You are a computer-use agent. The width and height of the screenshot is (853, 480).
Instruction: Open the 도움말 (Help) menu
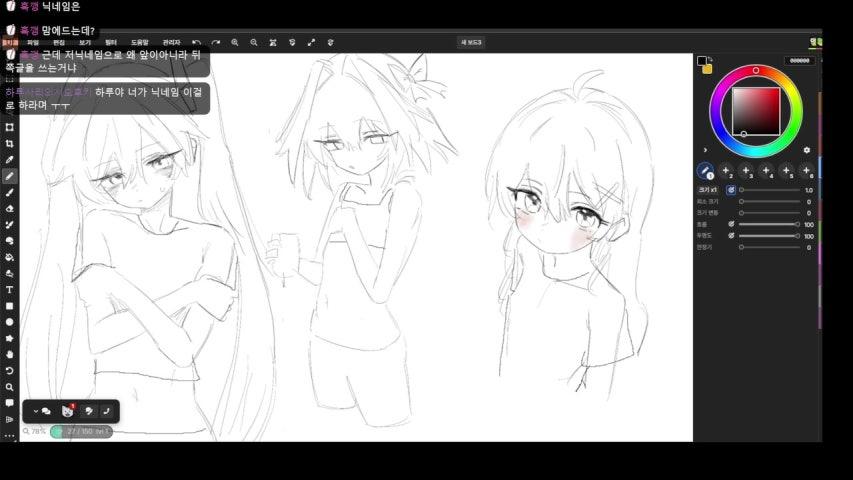tap(140, 42)
